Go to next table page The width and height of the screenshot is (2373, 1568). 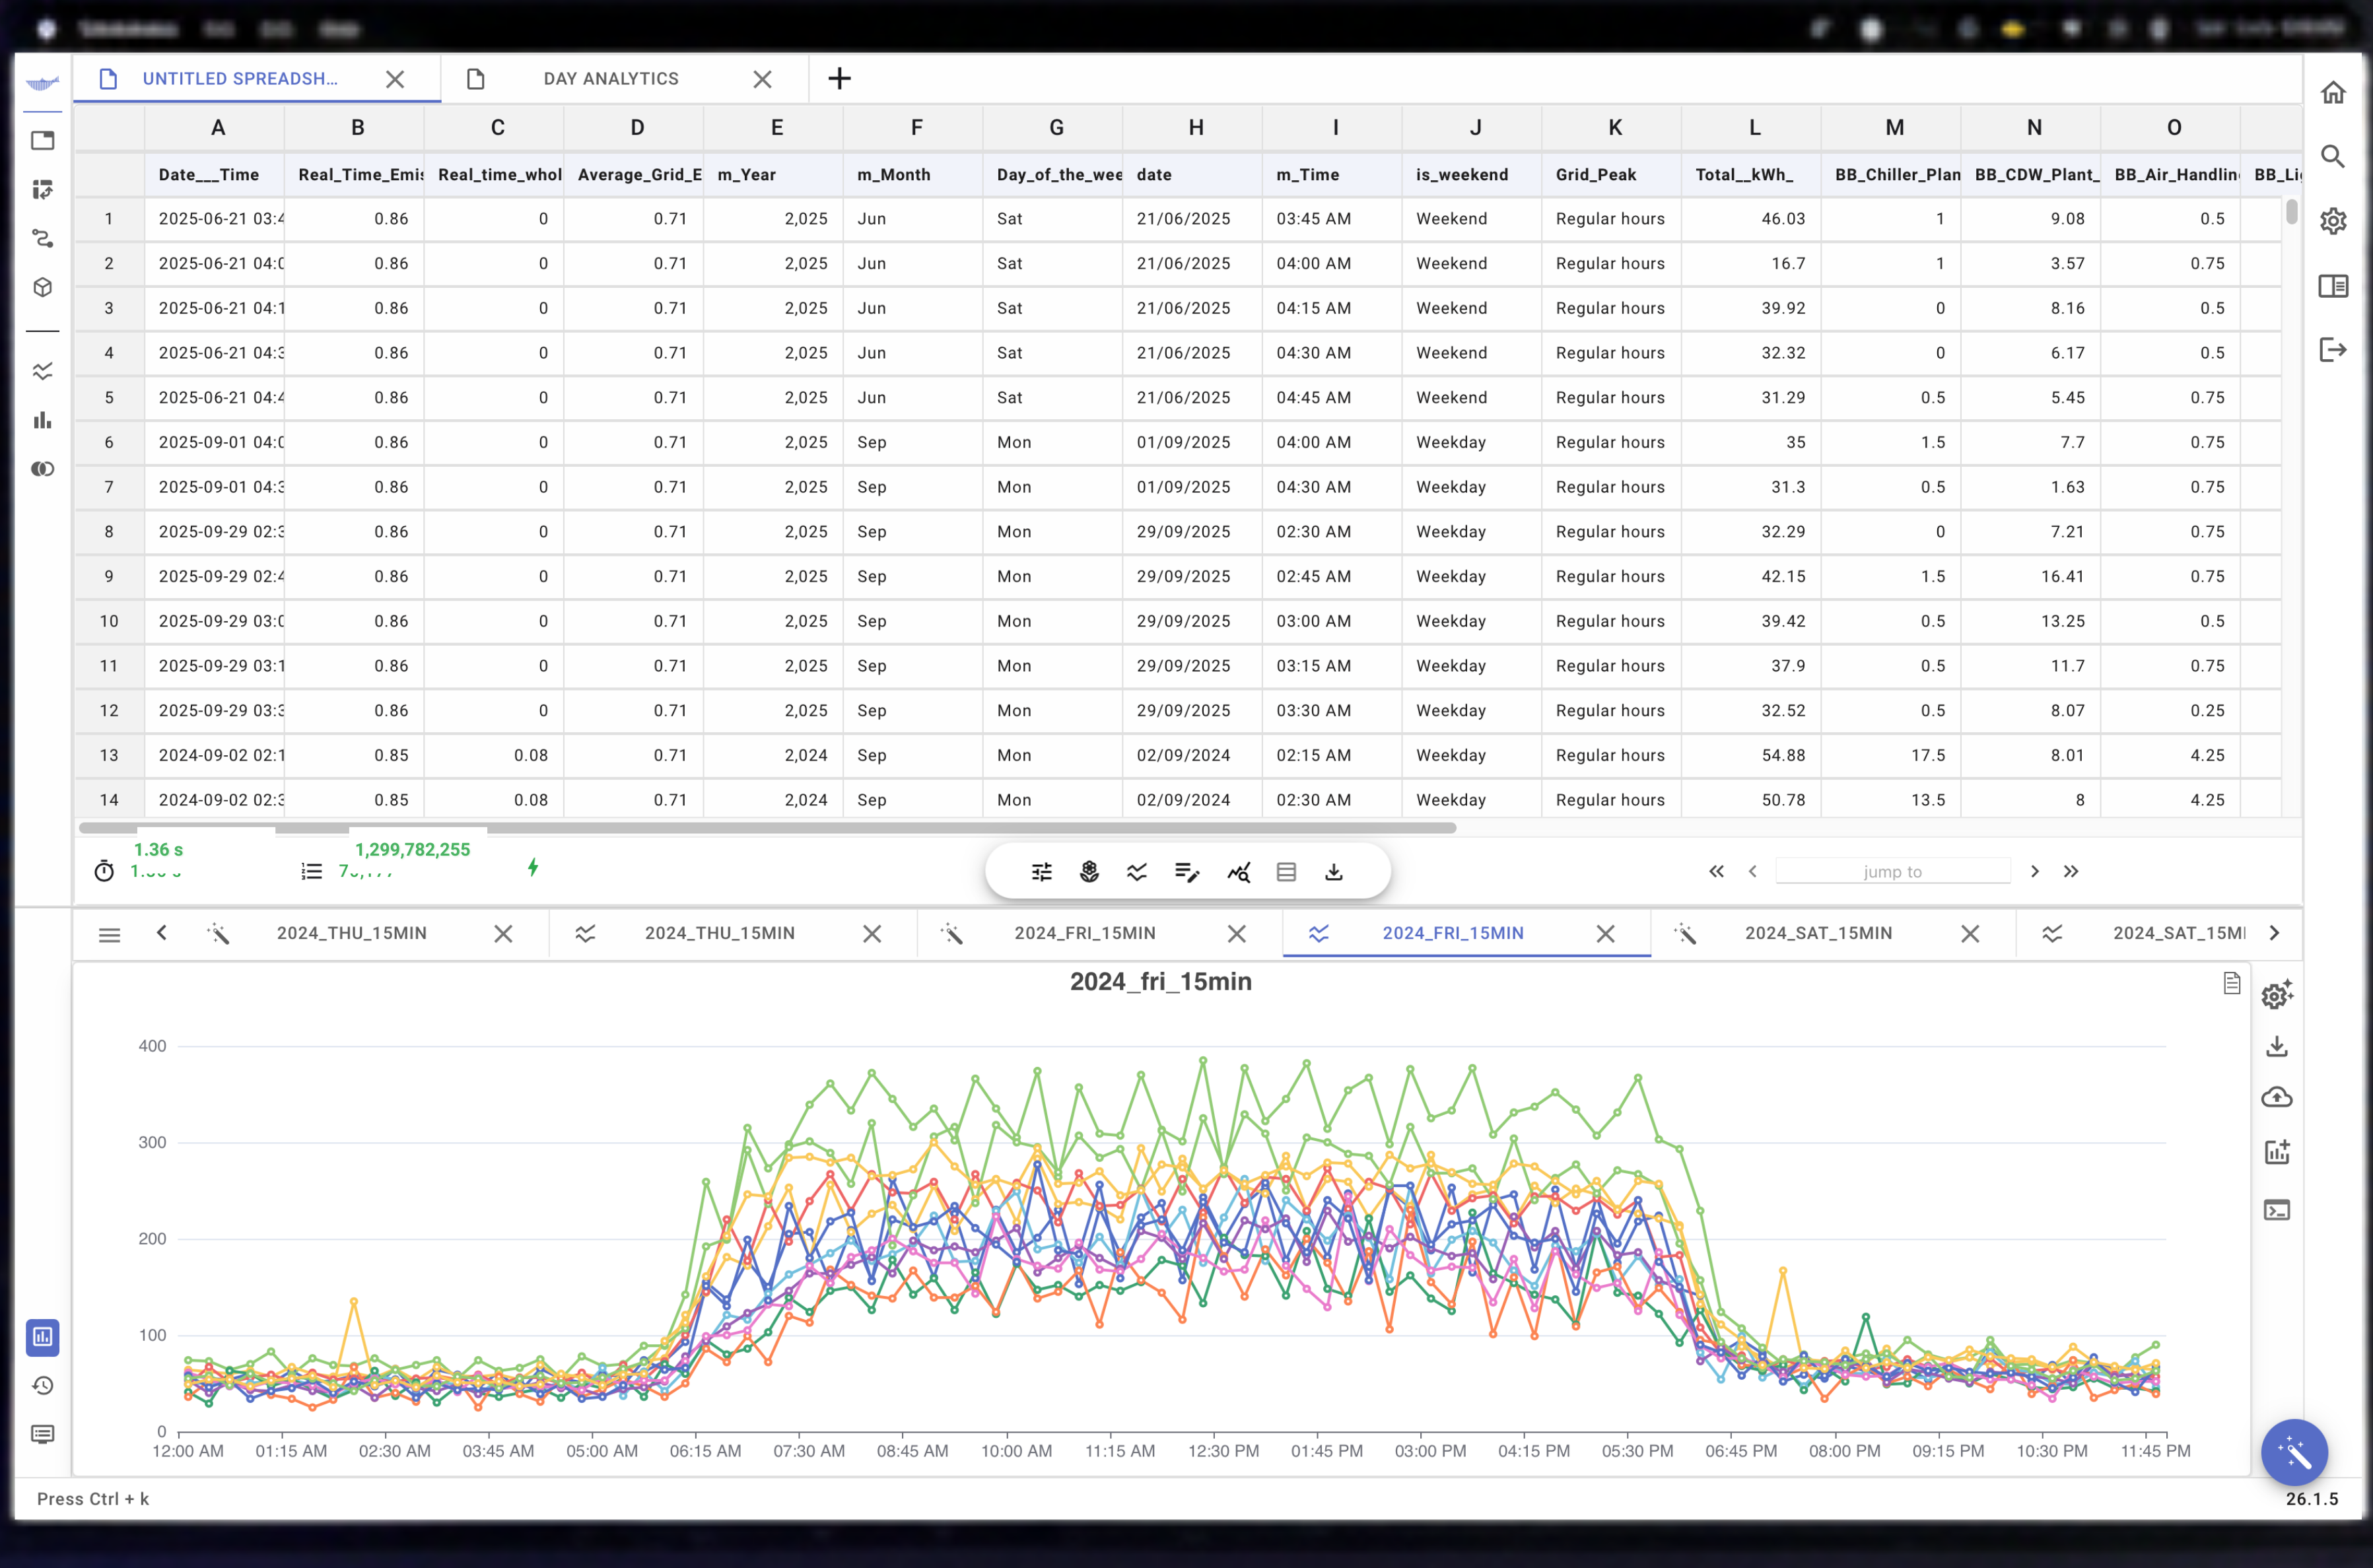tap(2035, 871)
